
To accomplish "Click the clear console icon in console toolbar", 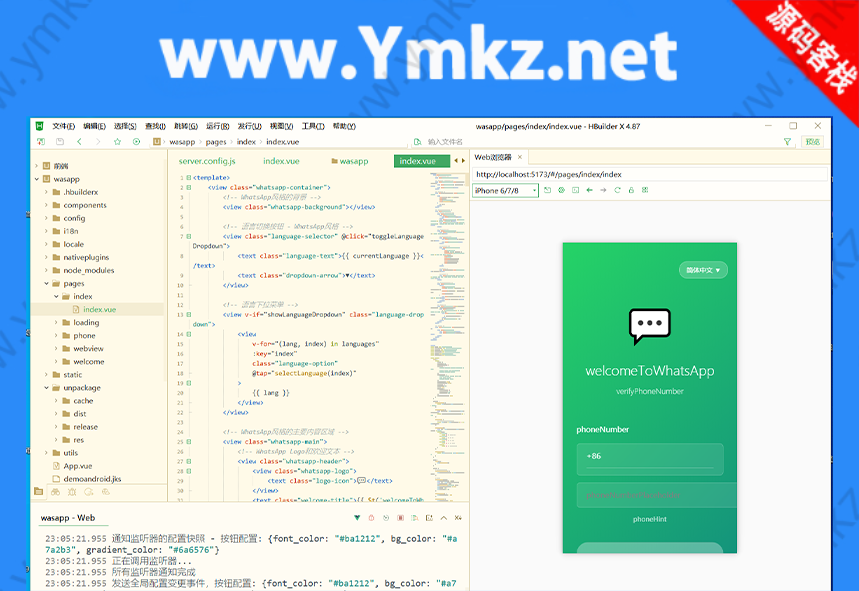I will click(371, 517).
